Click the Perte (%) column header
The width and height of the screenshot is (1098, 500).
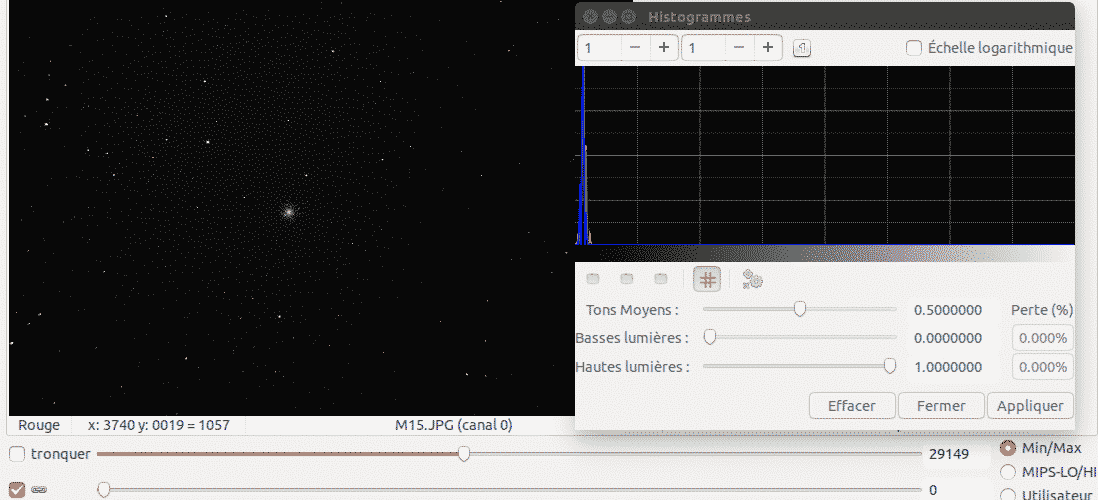point(1042,310)
